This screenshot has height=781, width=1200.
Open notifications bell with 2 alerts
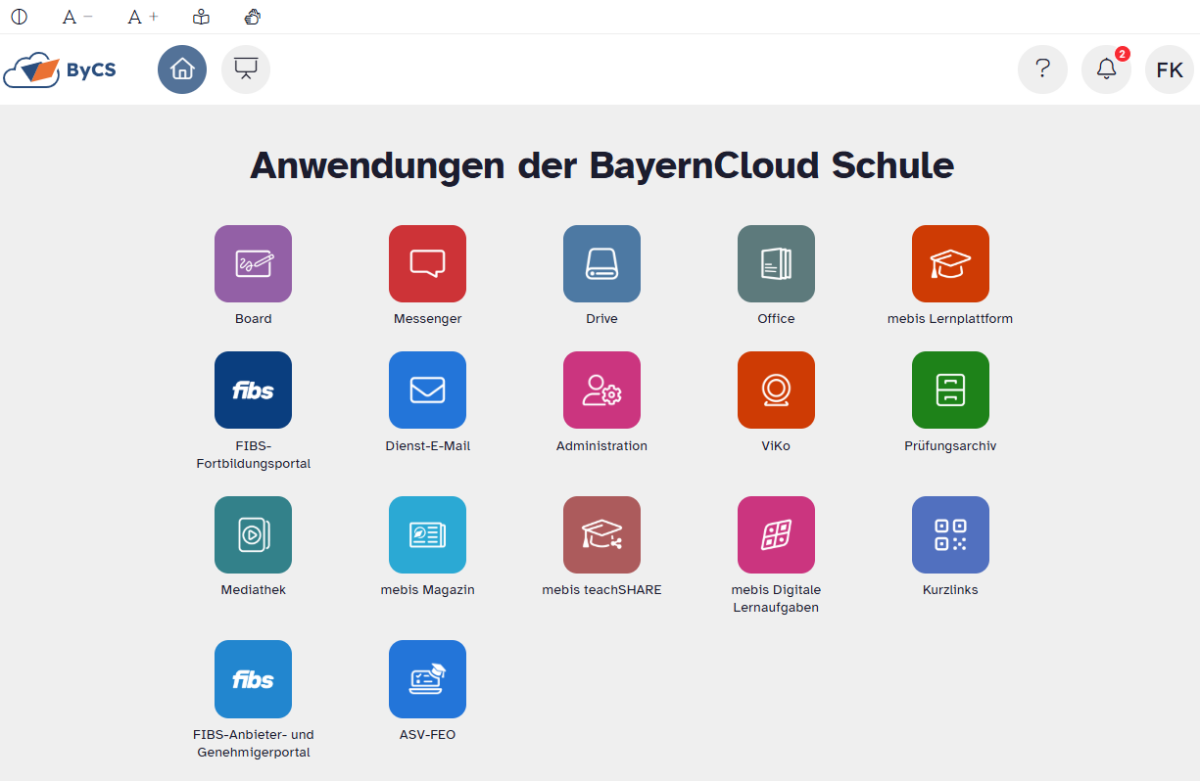click(x=1106, y=70)
